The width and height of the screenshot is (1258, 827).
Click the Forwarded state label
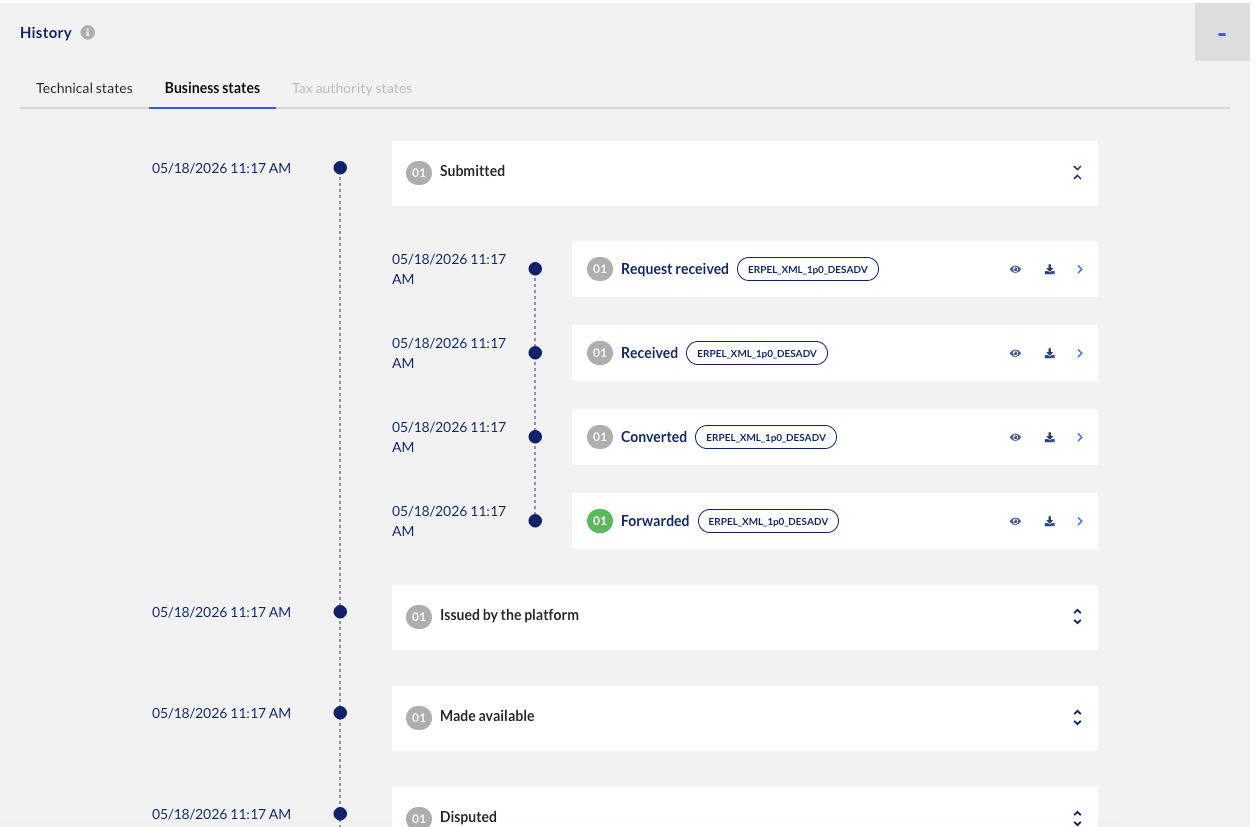[x=655, y=521]
